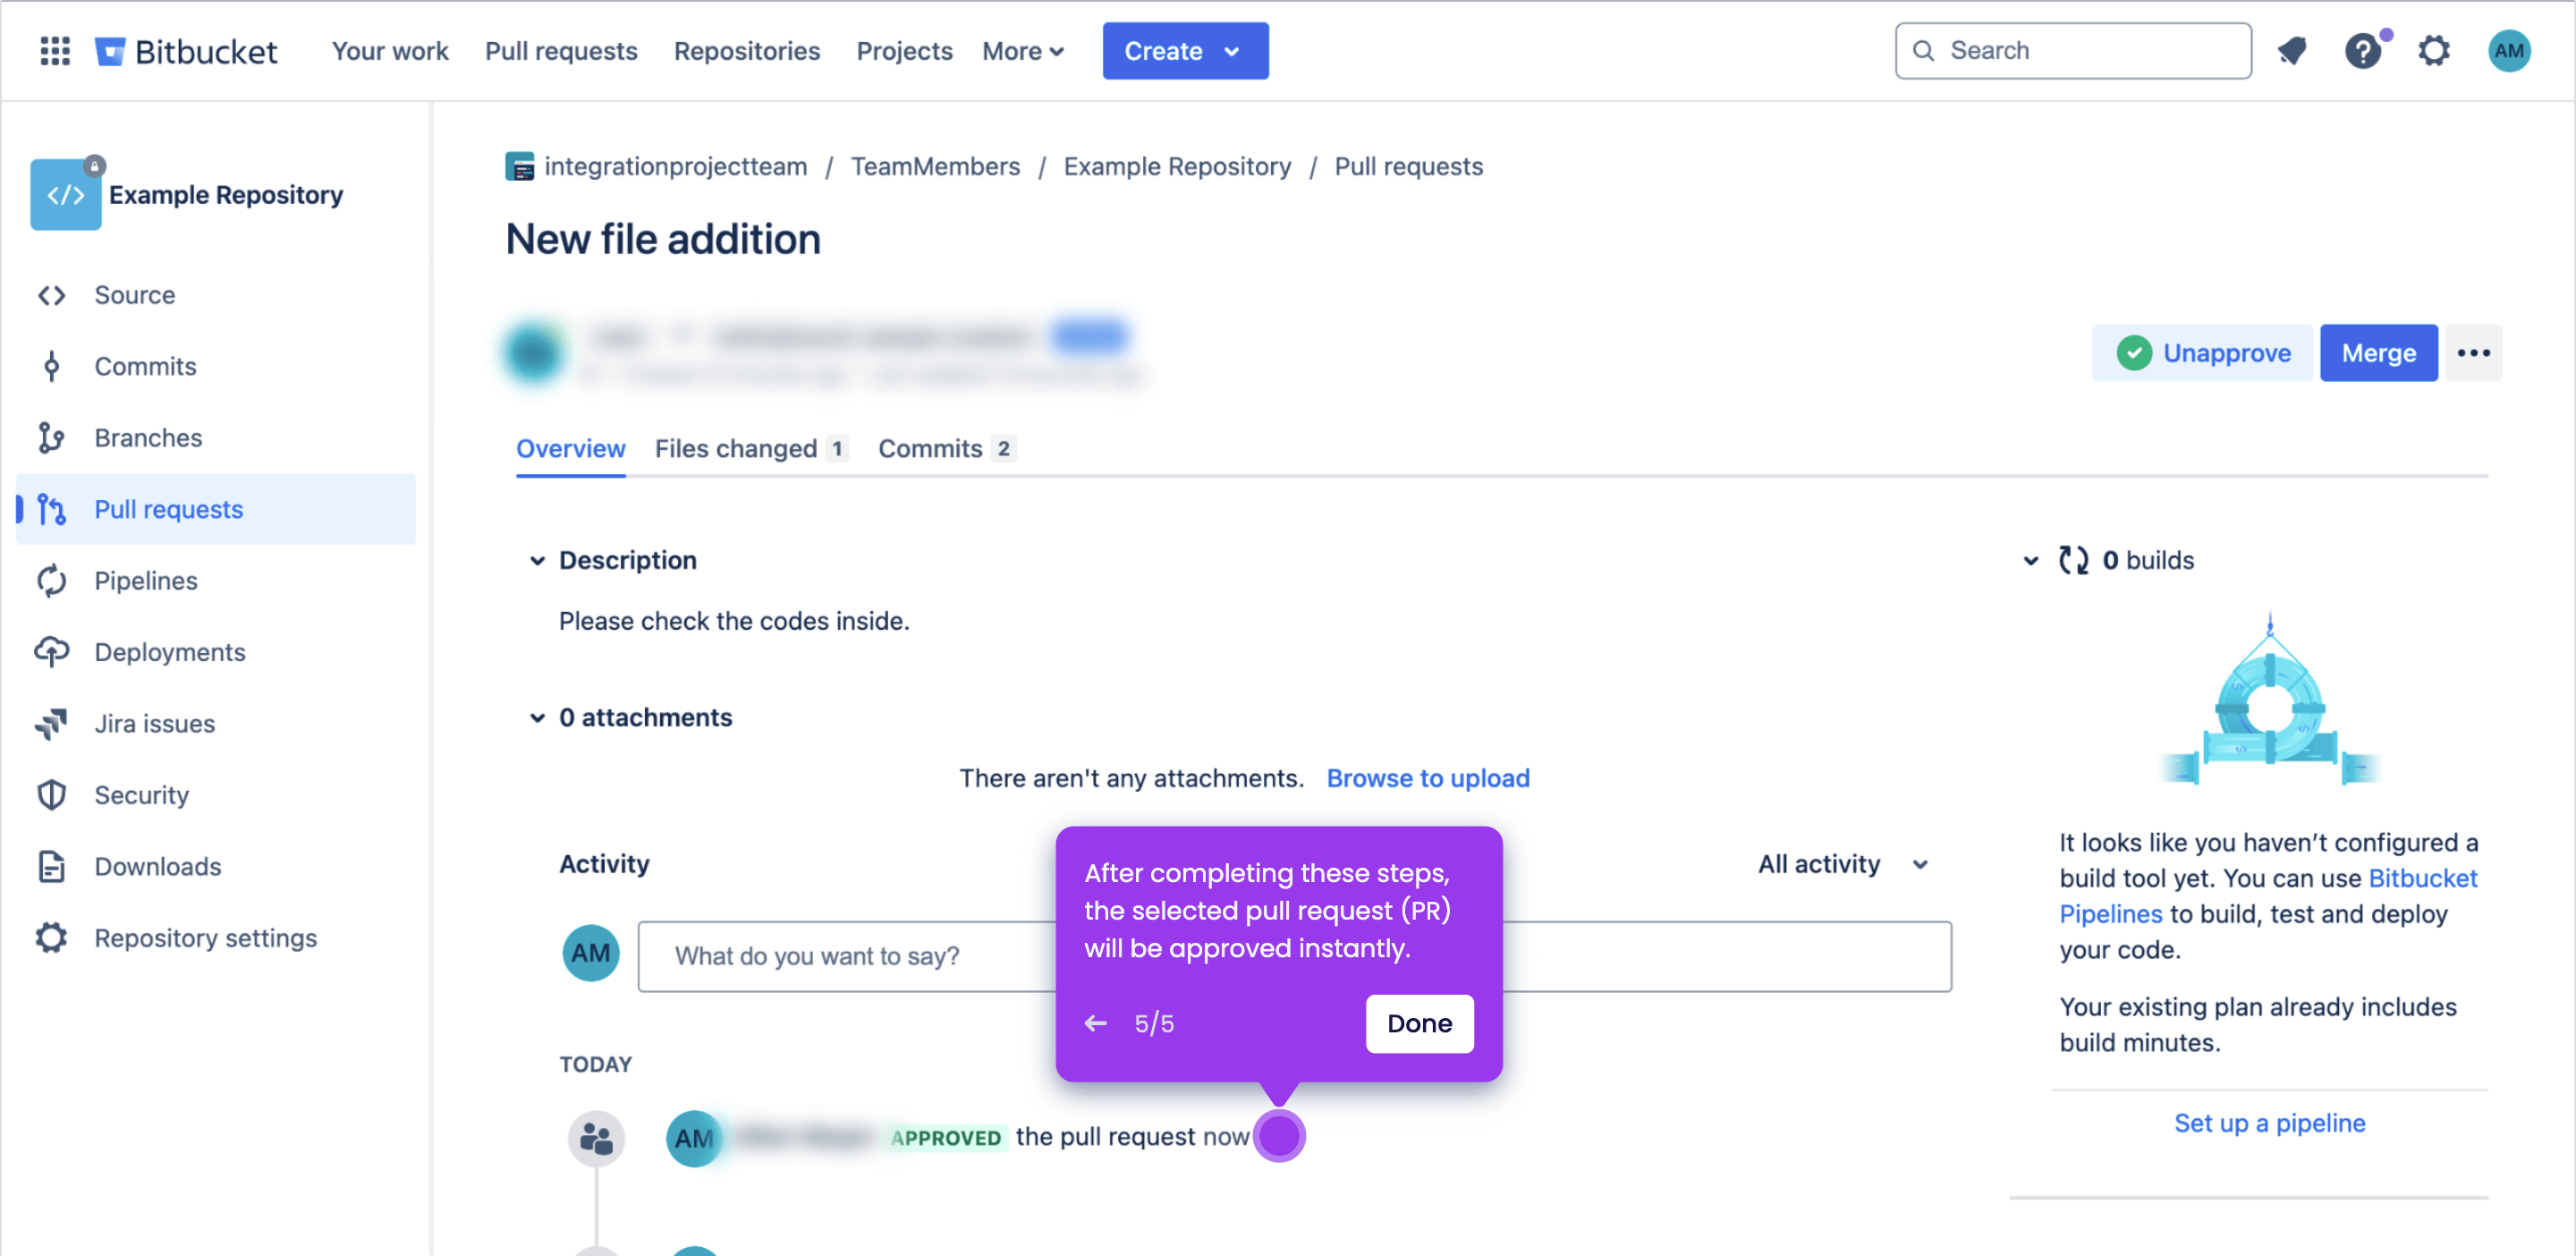Click the Jira issues icon
The height and width of the screenshot is (1256, 2576).
pyautogui.click(x=52, y=724)
